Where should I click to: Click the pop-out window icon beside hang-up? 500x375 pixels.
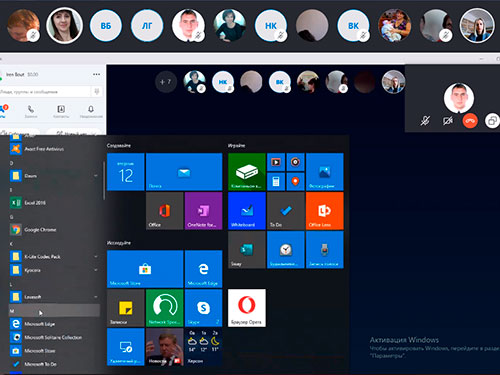pyautogui.click(x=492, y=121)
